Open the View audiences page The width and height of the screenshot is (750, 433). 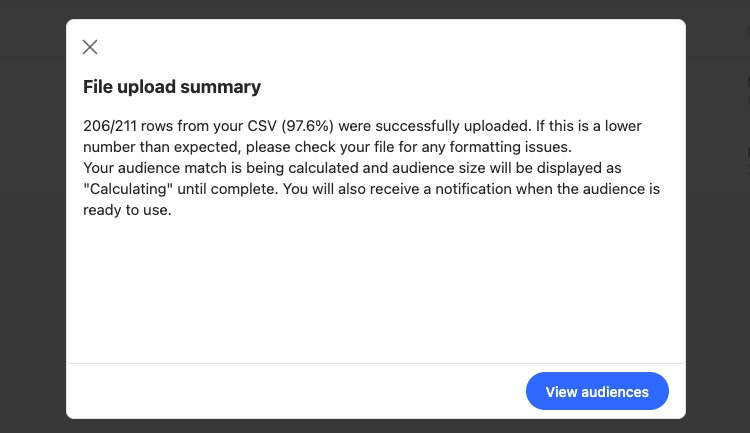[597, 391]
